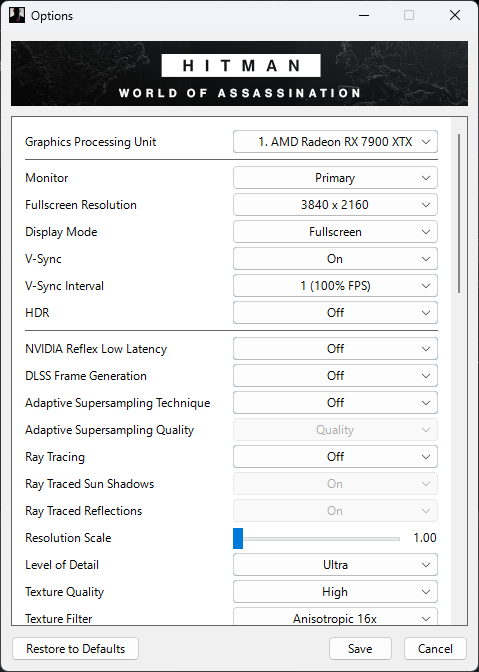
Task: Expand the DLSS Frame Generation dropdown
Action: click(335, 376)
